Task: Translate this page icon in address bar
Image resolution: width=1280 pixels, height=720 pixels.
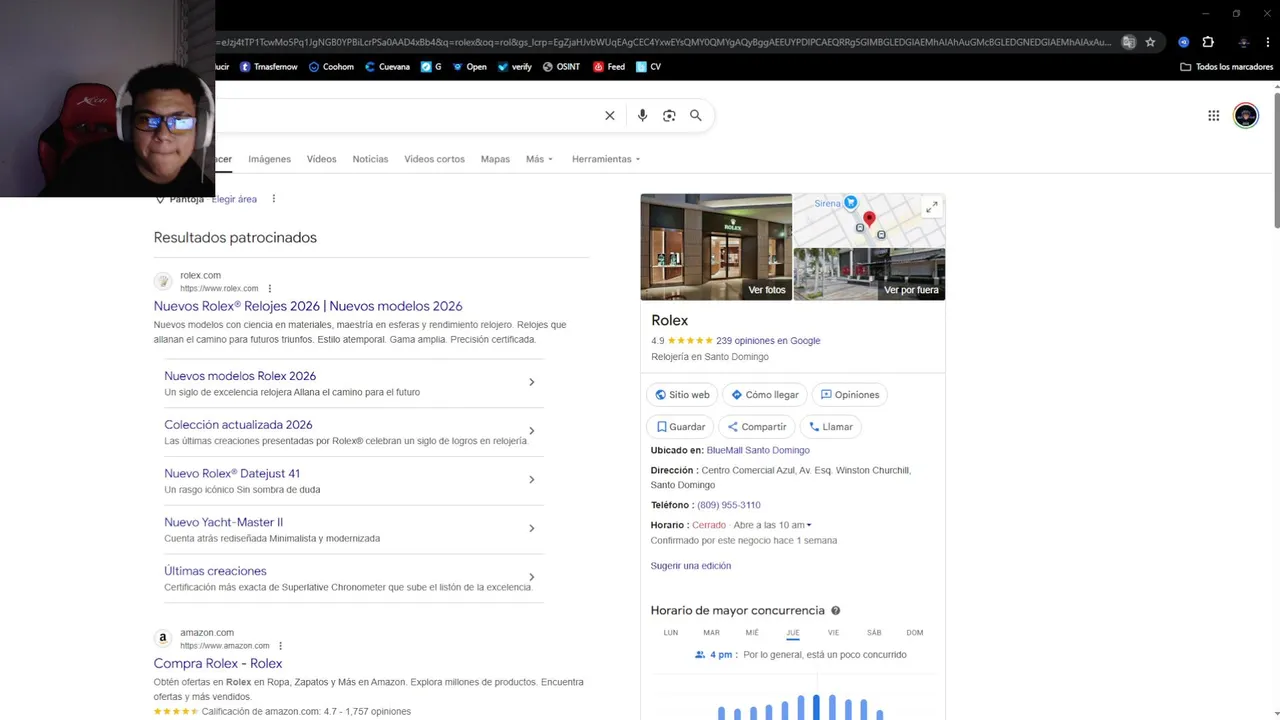Action: pyautogui.click(x=1129, y=42)
